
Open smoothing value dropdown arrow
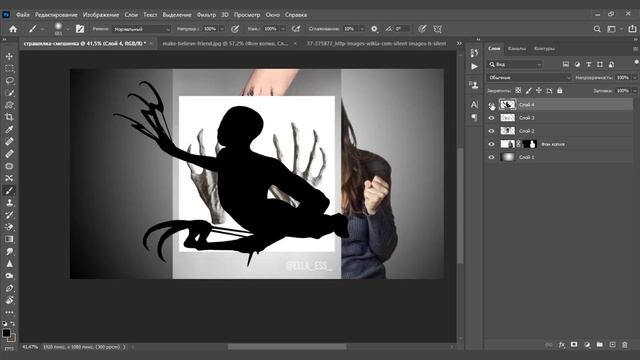pos(362,29)
